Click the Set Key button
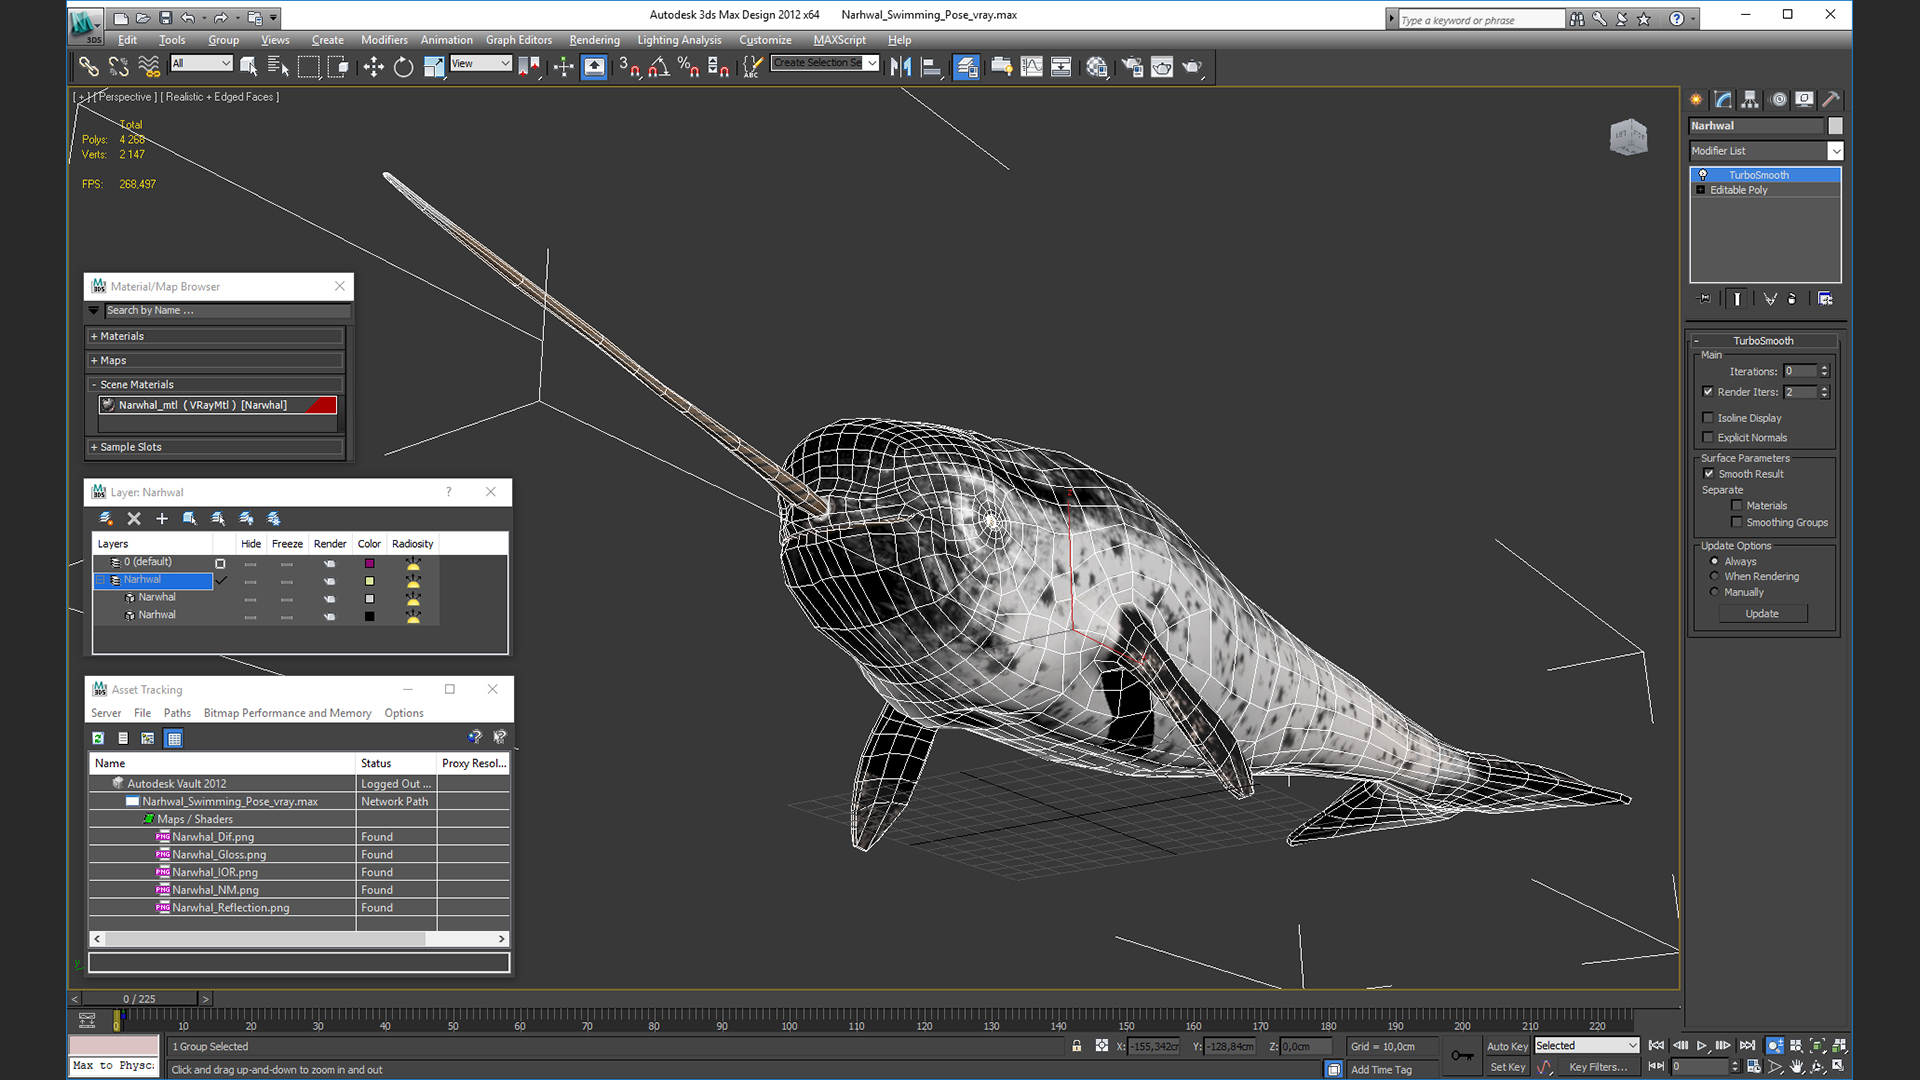 [1507, 1067]
